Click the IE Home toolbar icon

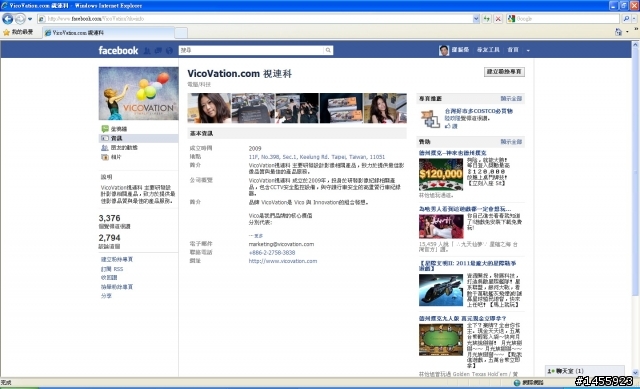618,32
